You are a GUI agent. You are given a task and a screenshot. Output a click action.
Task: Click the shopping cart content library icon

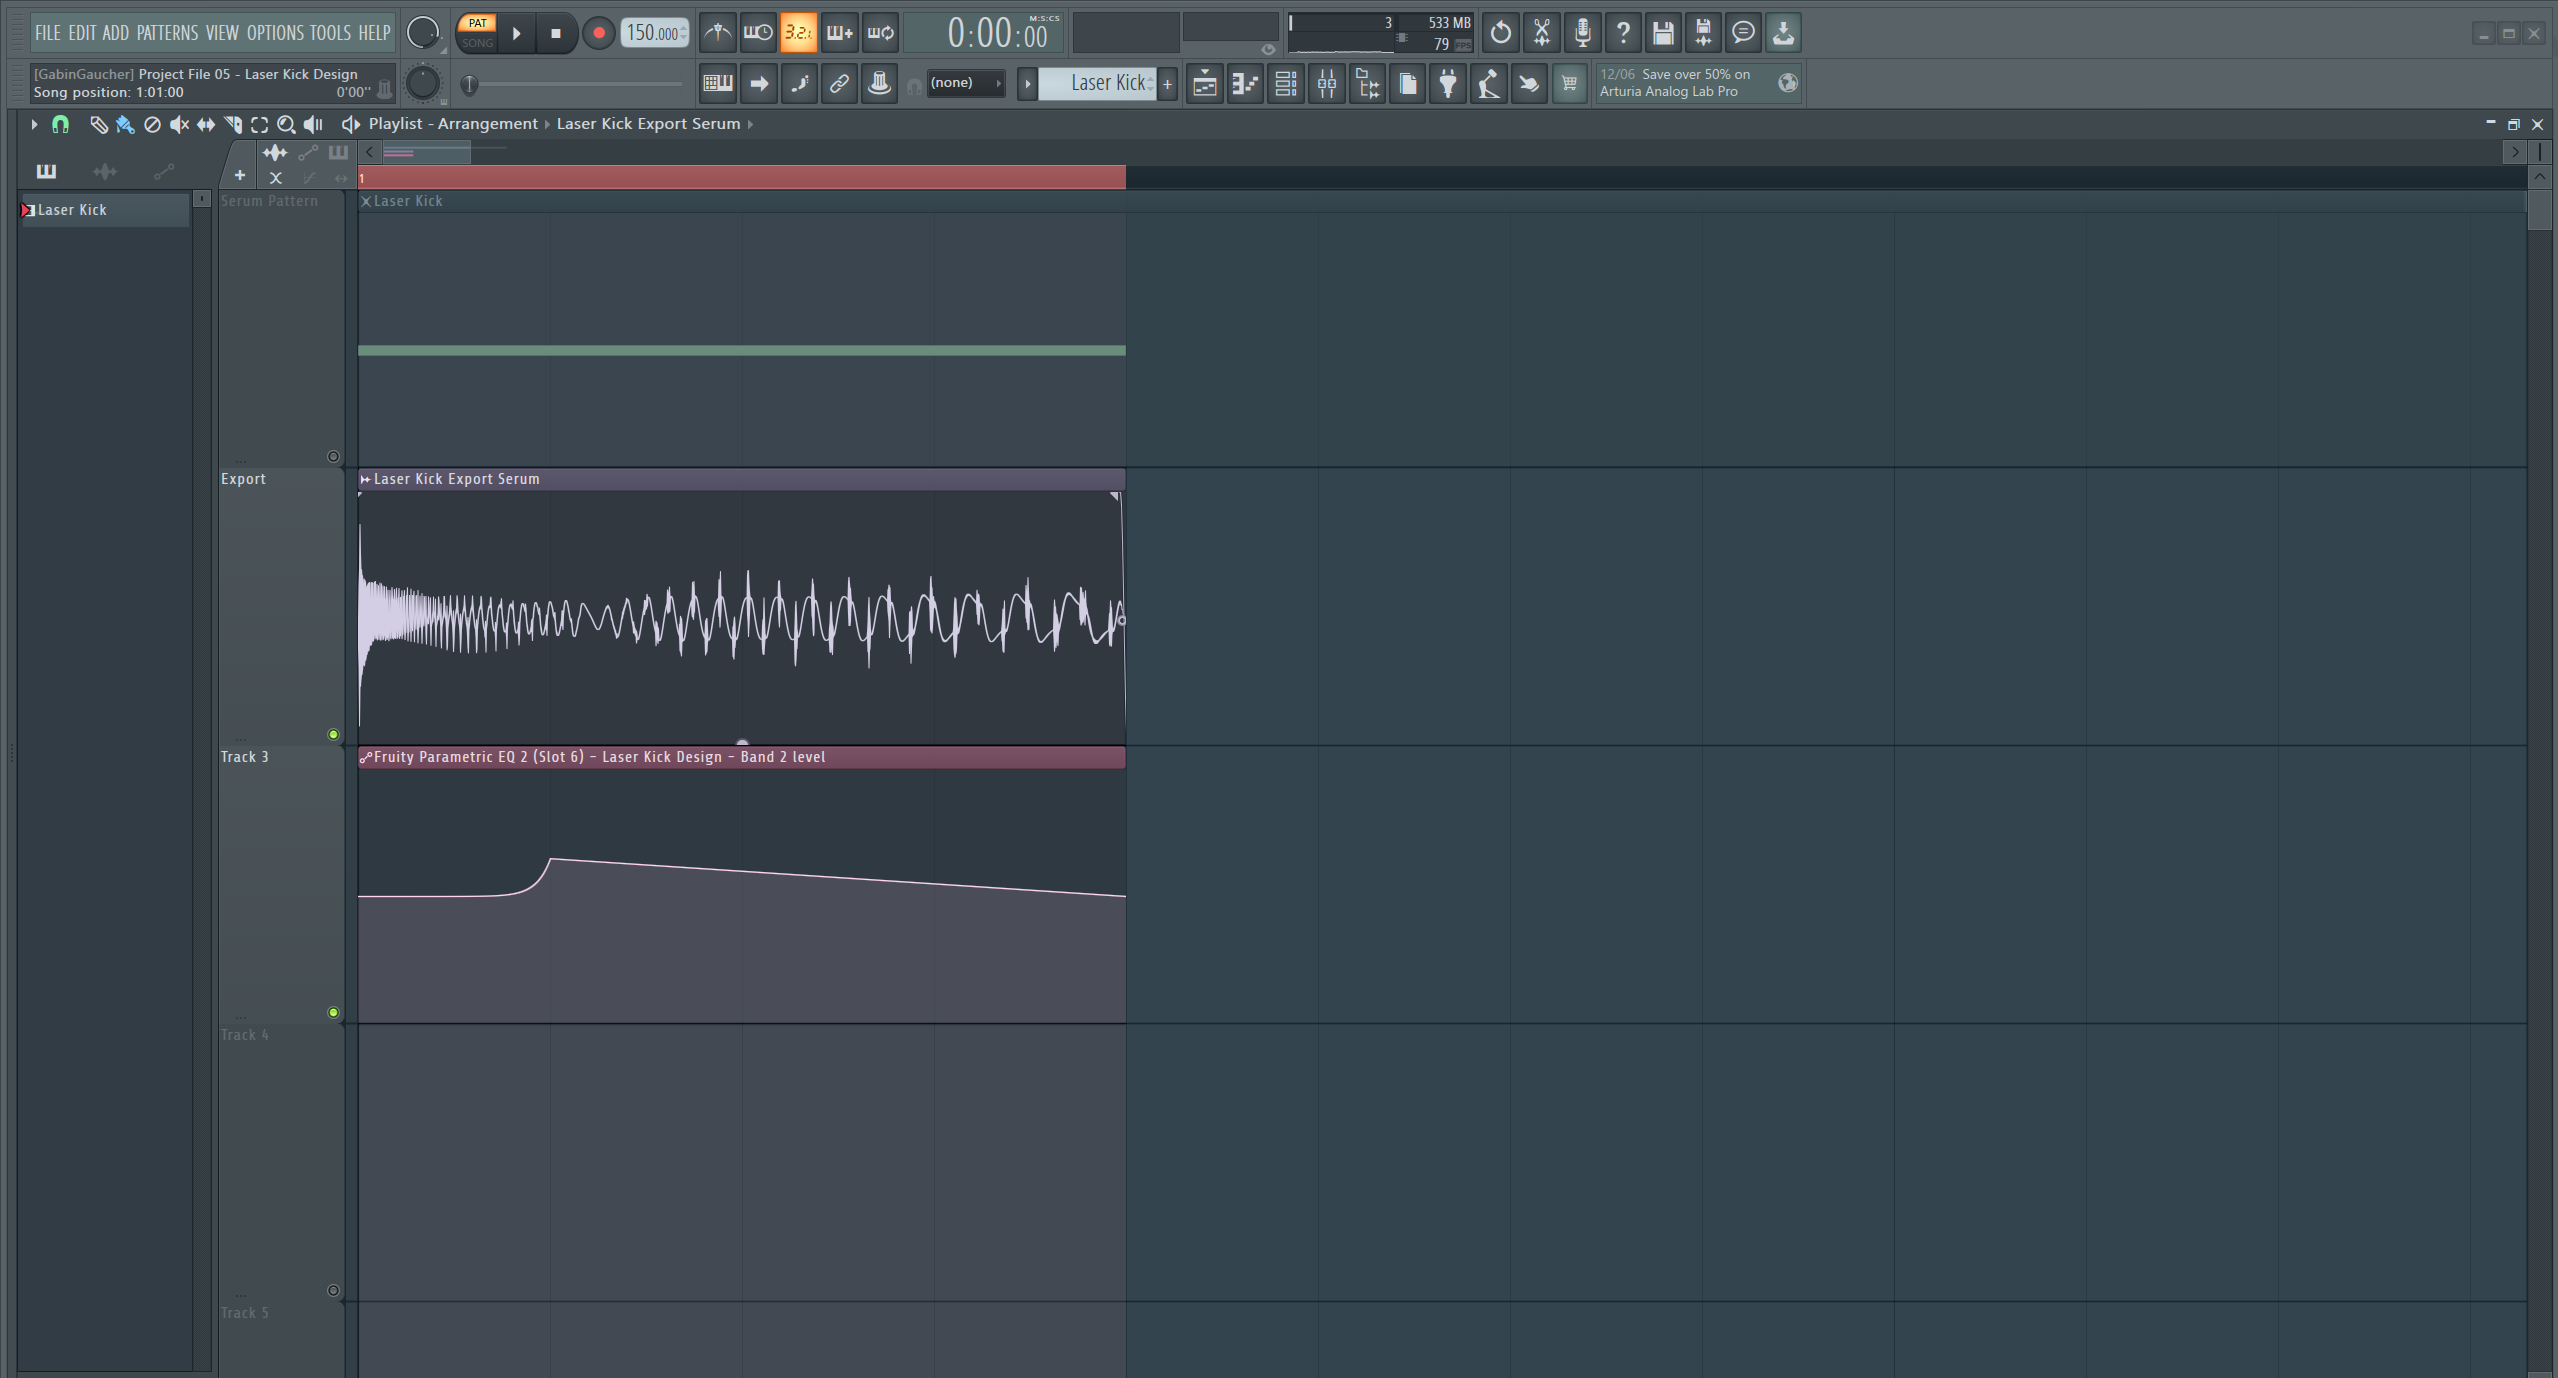1569,84
